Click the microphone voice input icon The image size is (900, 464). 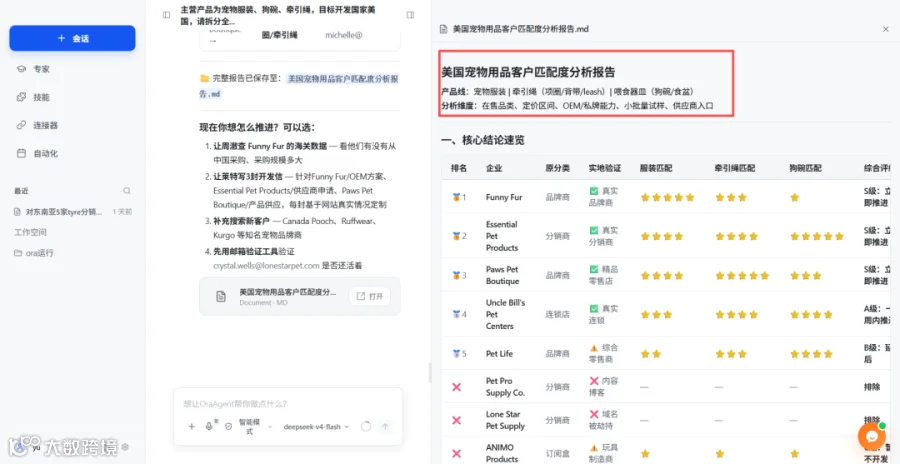209,427
